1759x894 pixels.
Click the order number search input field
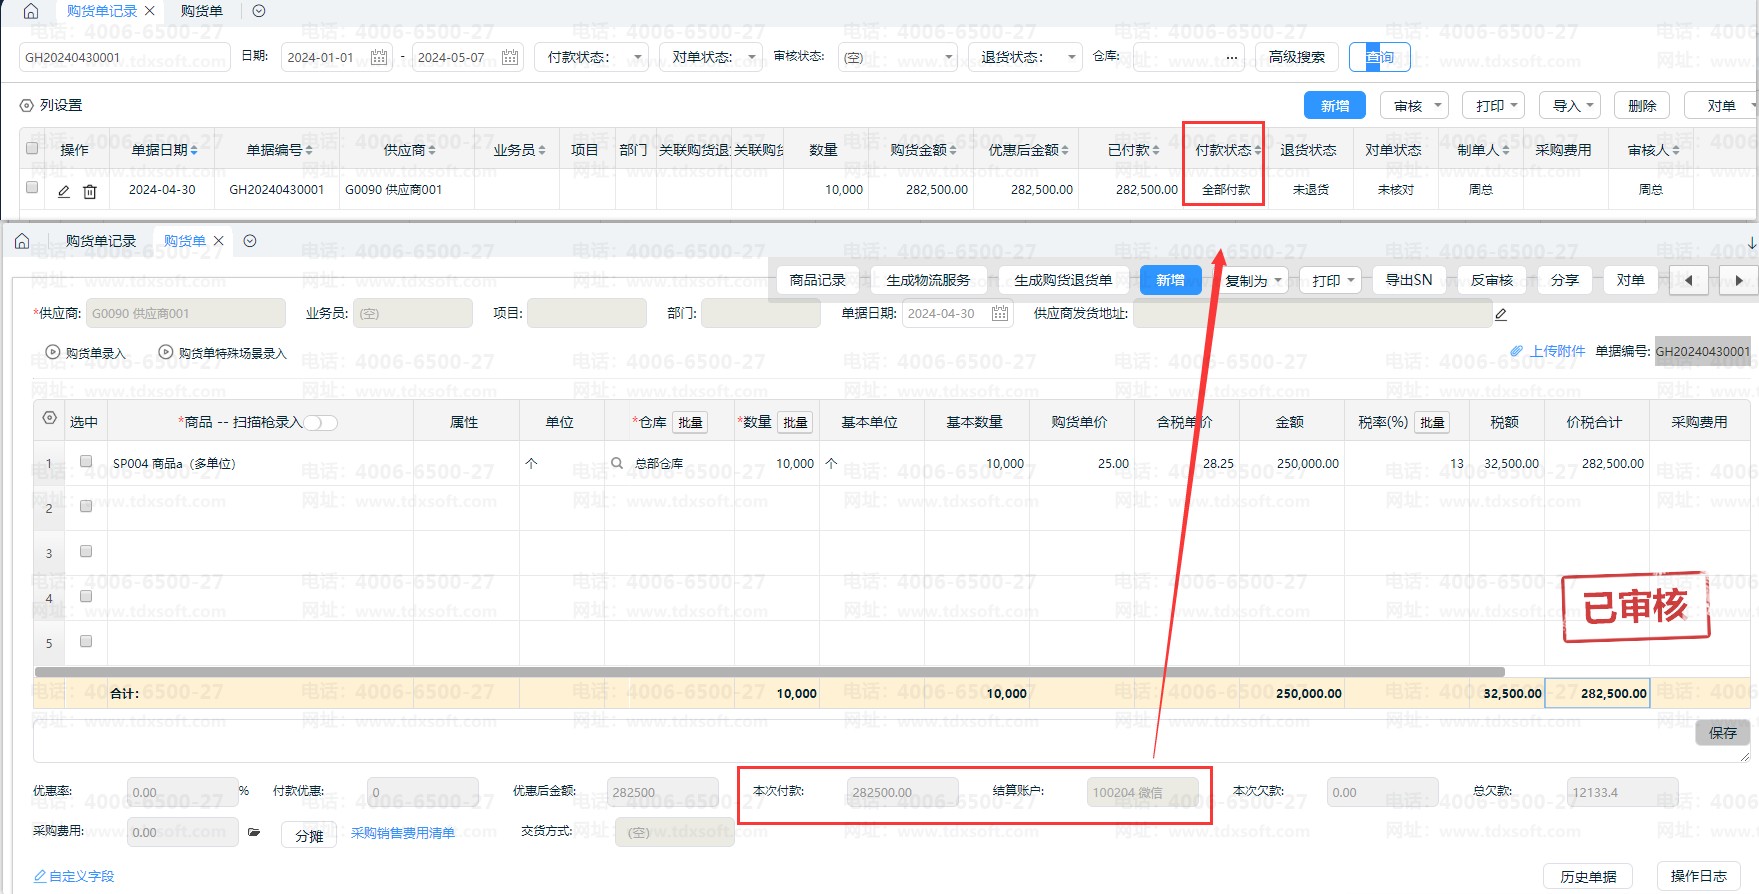tap(124, 57)
